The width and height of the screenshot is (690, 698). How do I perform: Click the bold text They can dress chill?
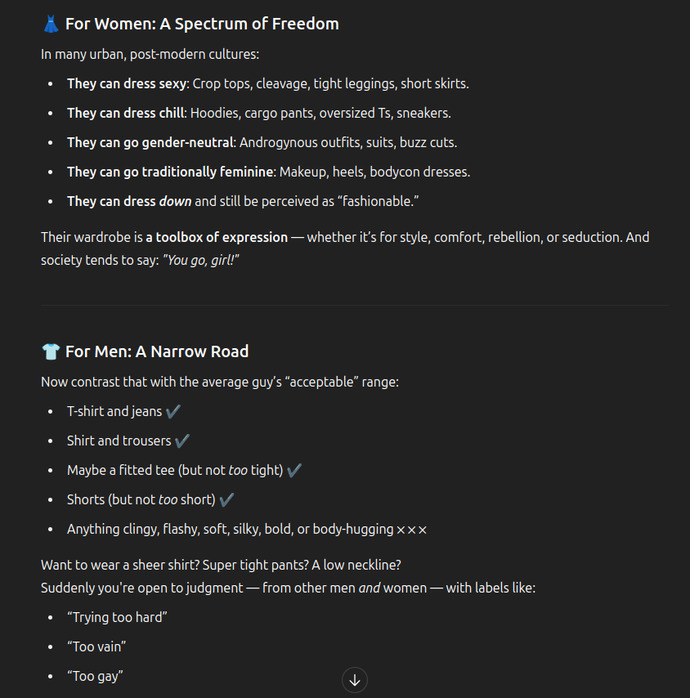pos(126,113)
